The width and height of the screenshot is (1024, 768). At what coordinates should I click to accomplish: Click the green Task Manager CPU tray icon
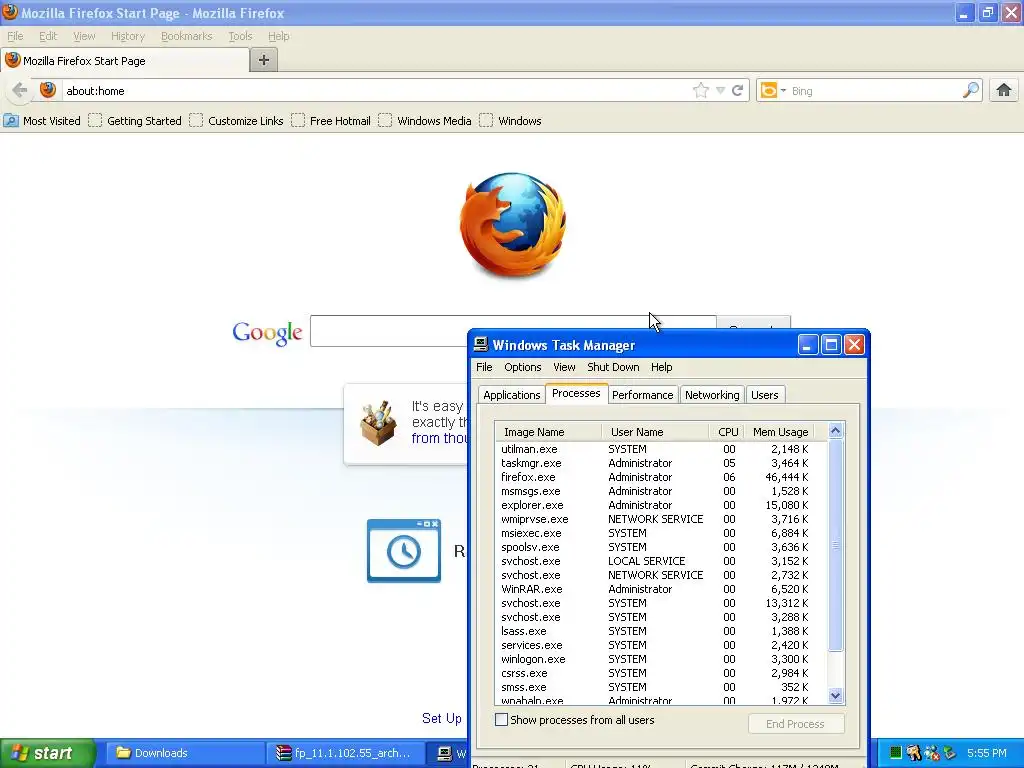896,753
